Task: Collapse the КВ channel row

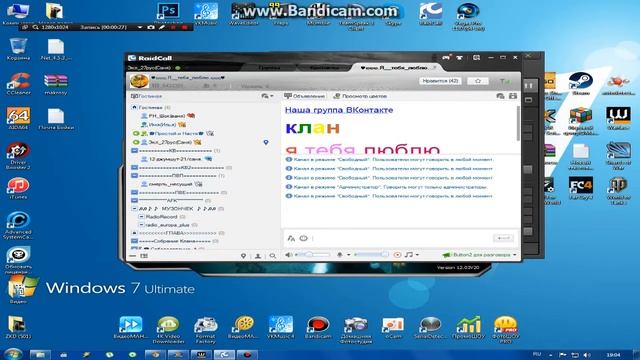Action: pyautogui.click(x=134, y=151)
